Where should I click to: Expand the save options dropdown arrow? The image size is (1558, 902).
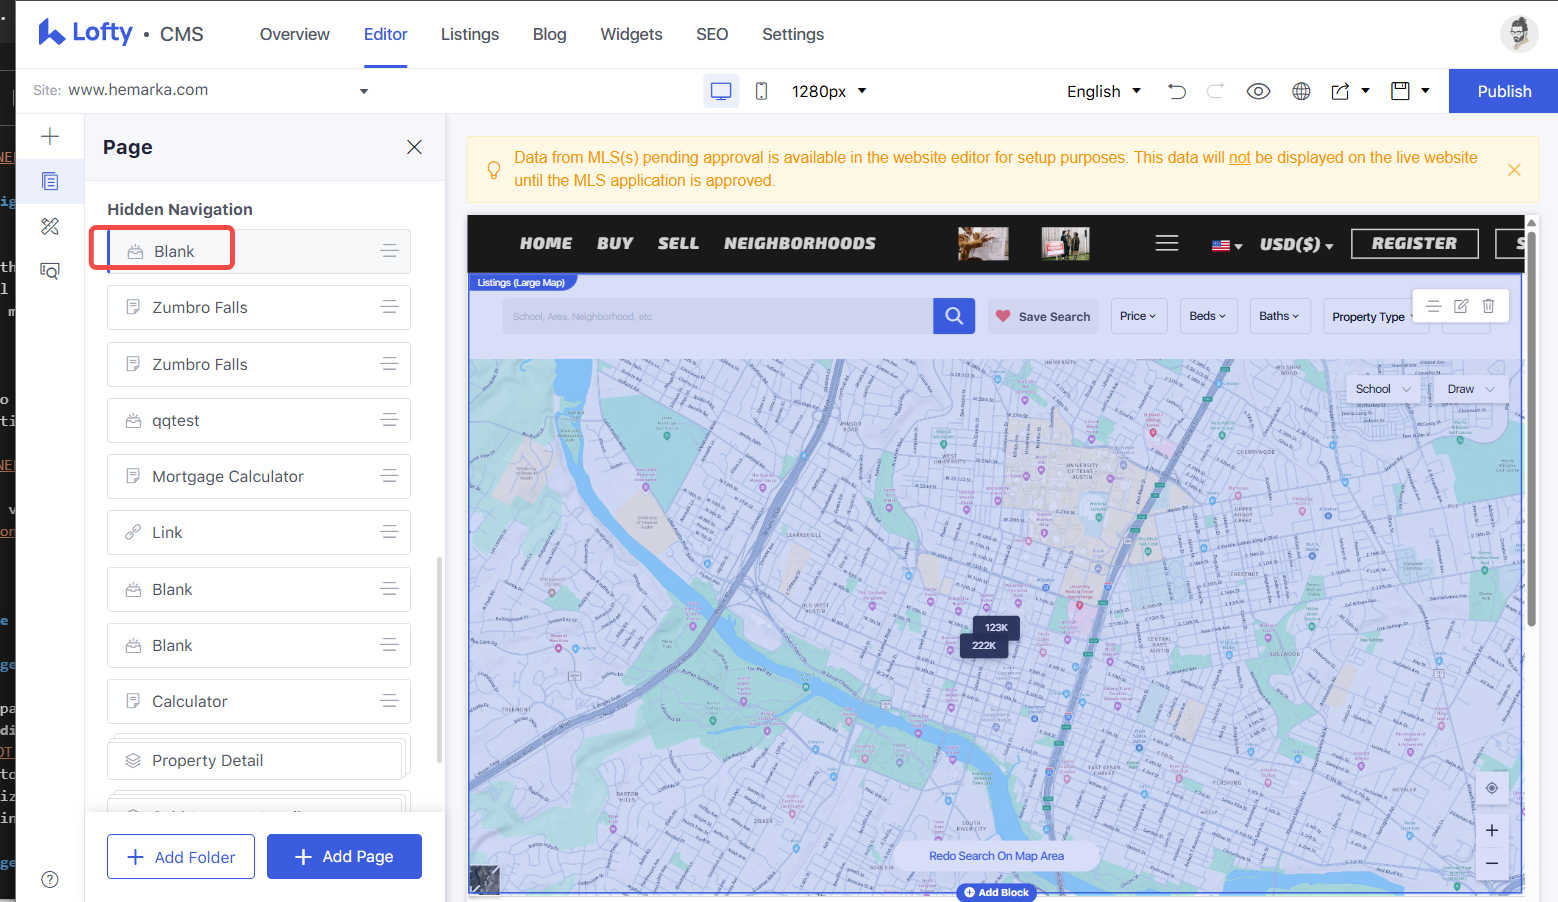tap(1425, 91)
